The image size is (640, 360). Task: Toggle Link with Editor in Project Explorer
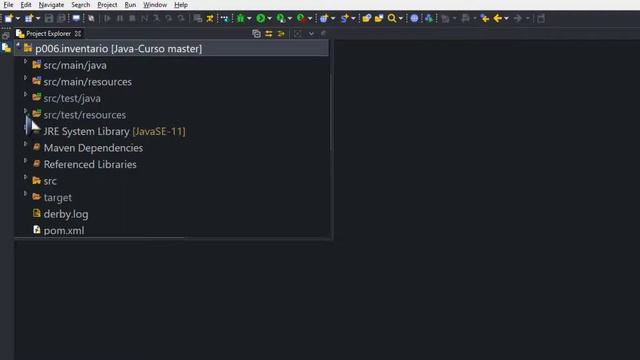click(x=269, y=34)
